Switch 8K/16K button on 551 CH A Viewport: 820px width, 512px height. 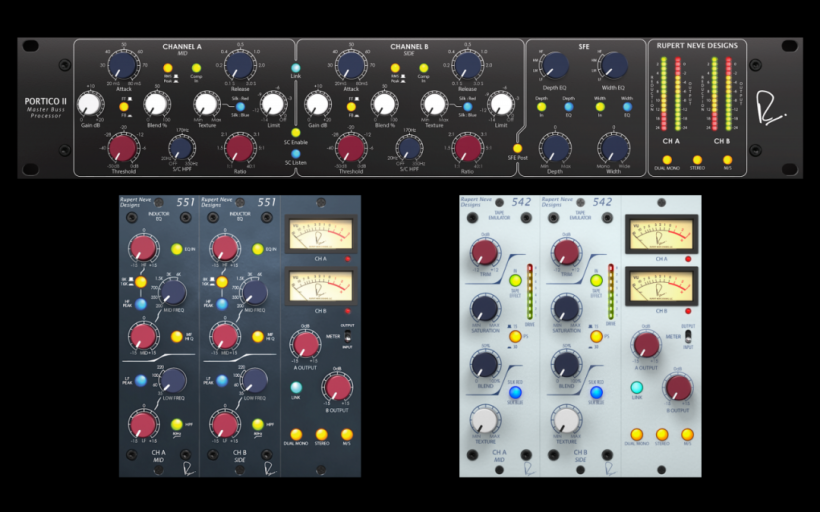pyautogui.click(x=141, y=282)
